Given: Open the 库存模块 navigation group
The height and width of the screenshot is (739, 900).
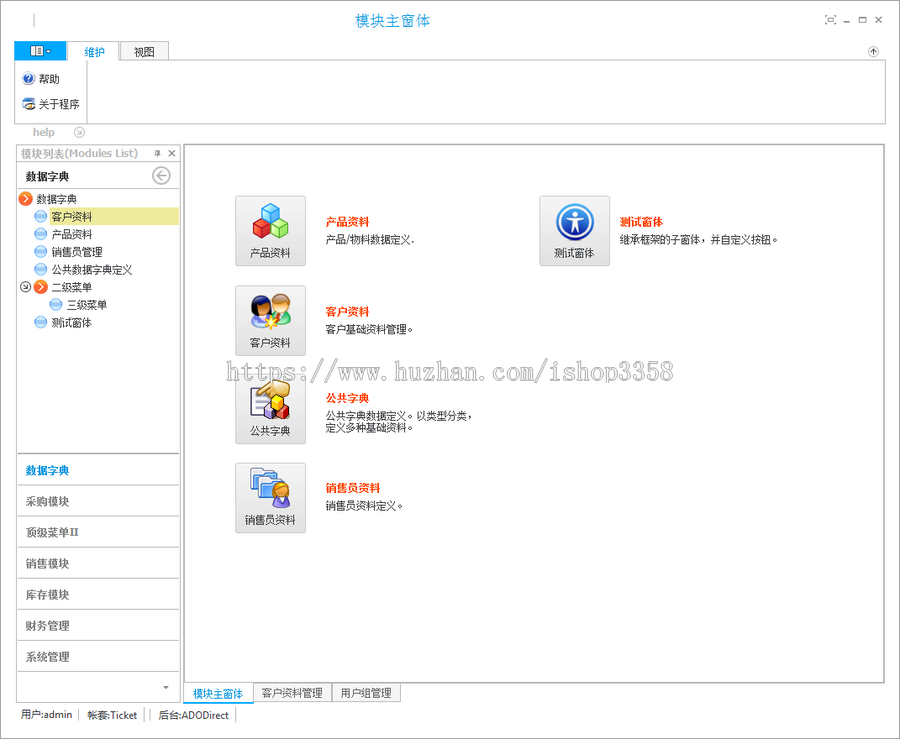Looking at the screenshot, I should [98, 594].
